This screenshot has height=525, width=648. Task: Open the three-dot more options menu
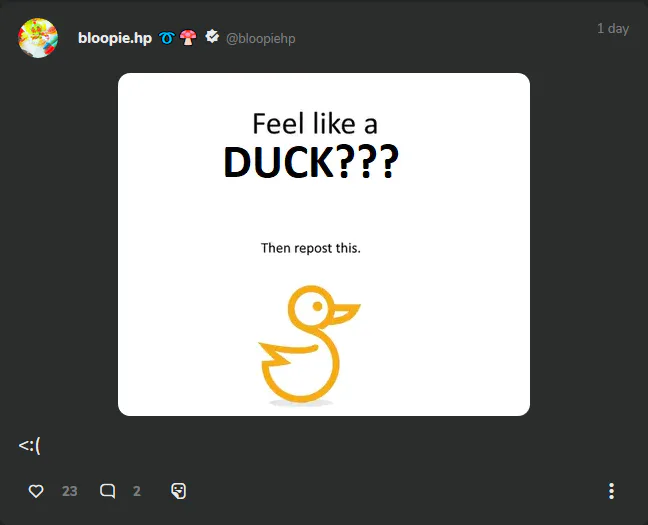[611, 491]
